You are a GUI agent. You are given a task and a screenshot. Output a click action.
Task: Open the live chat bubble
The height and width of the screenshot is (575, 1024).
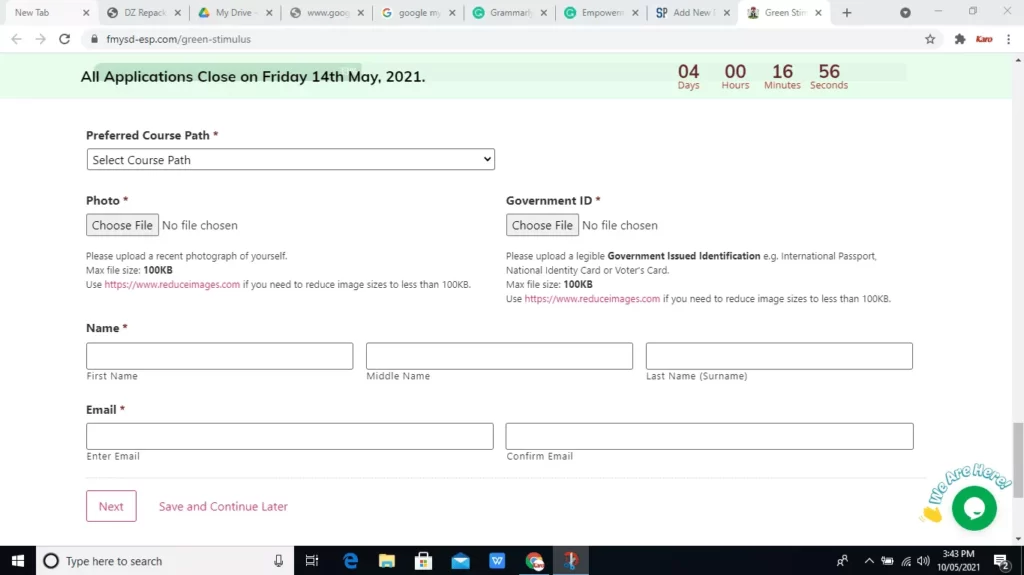pos(974,508)
